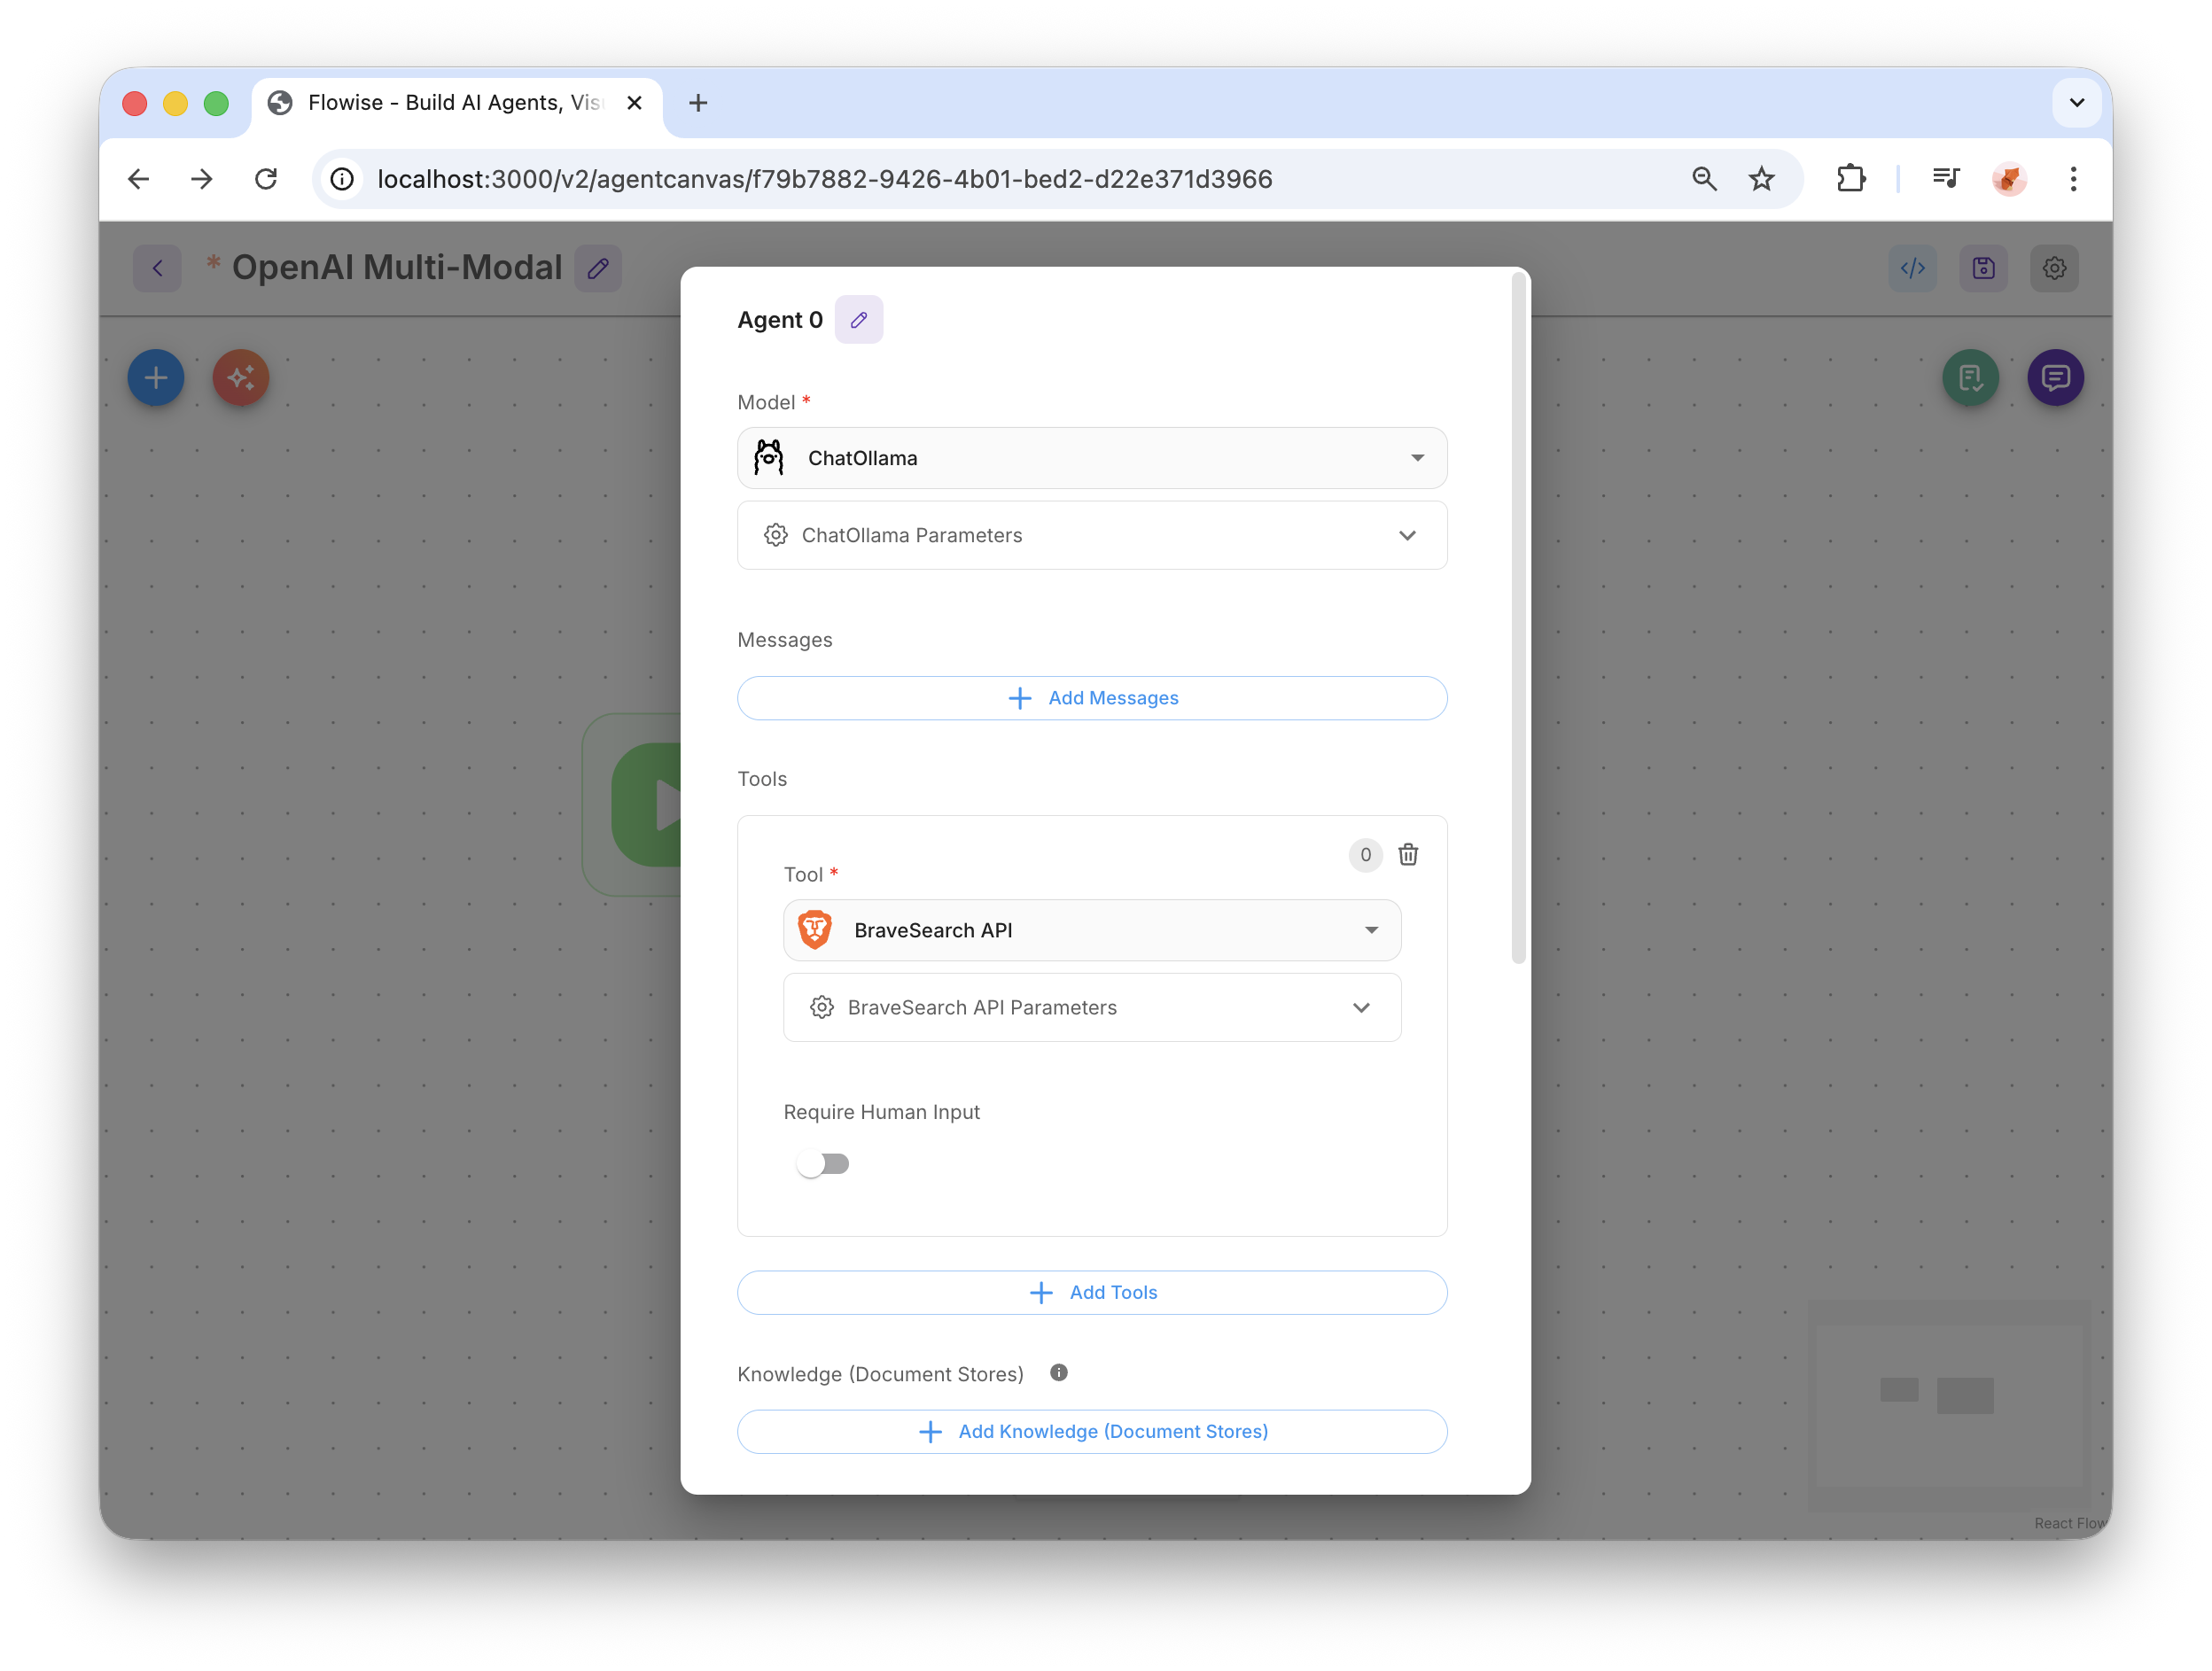
Task: Bookmark page with the star icon
Action: pos(1761,179)
